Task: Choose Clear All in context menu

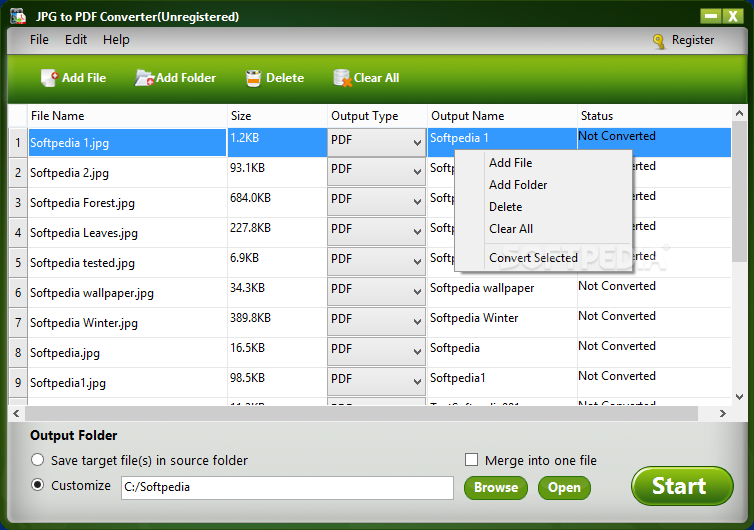Action: (543, 229)
